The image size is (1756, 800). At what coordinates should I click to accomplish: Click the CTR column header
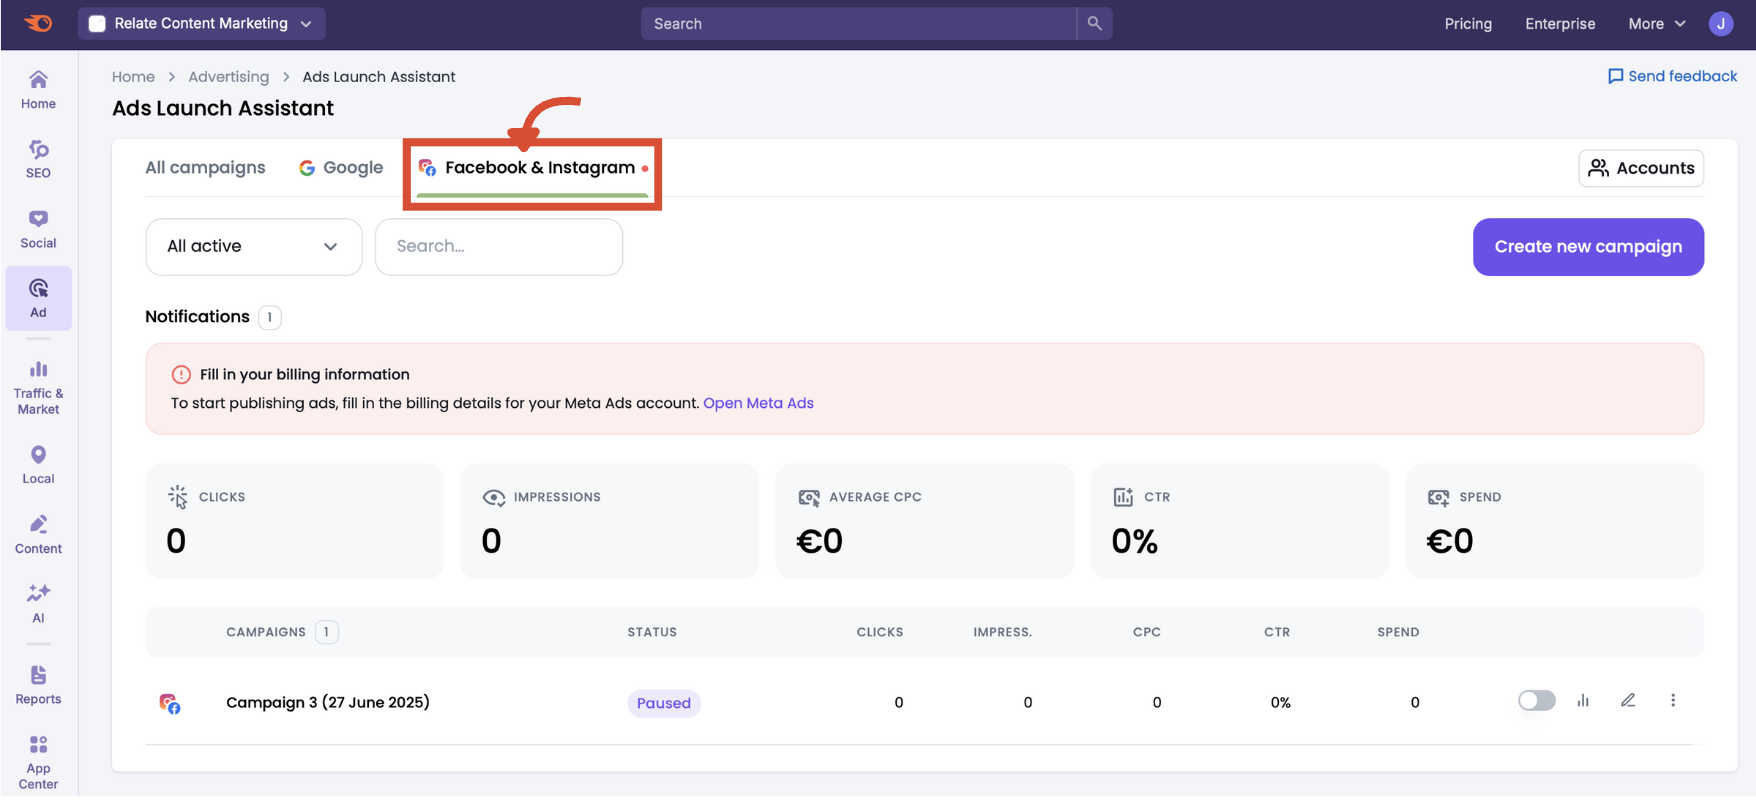[1277, 632]
